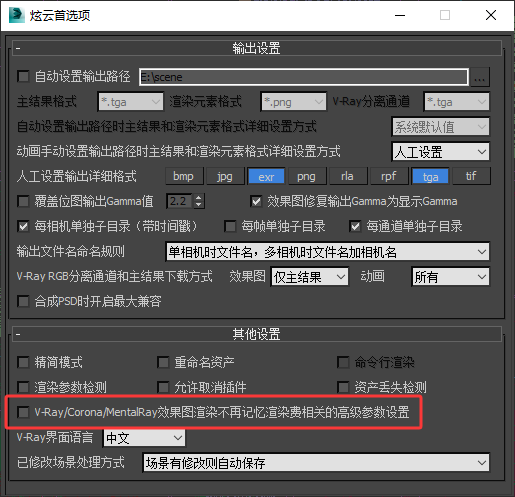Collapse the 其他设置 rollout header
Screen dimensions: 515x497
pyautogui.click(x=257, y=334)
